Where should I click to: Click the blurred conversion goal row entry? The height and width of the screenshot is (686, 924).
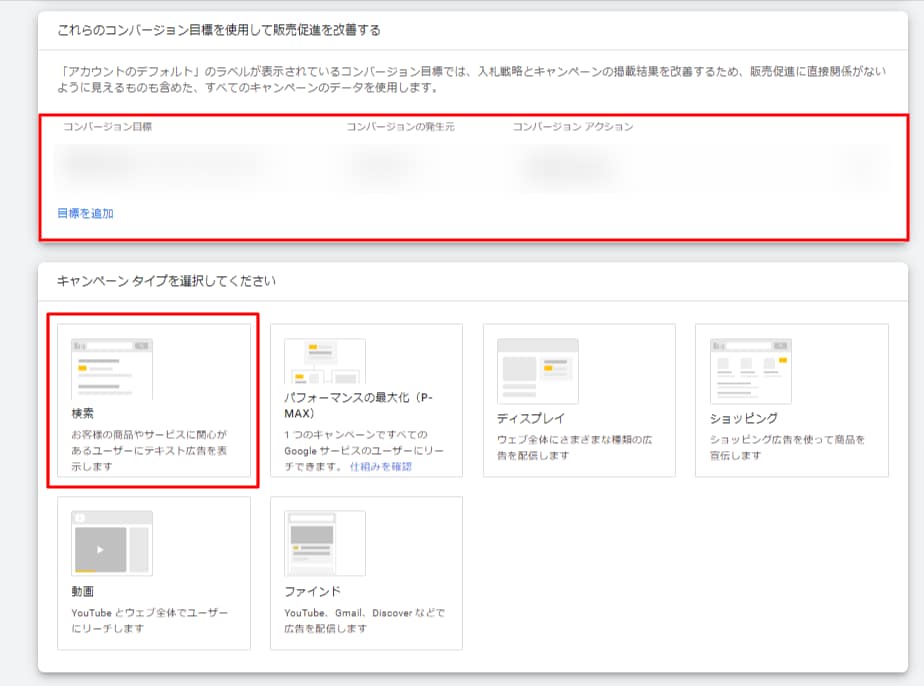point(160,165)
